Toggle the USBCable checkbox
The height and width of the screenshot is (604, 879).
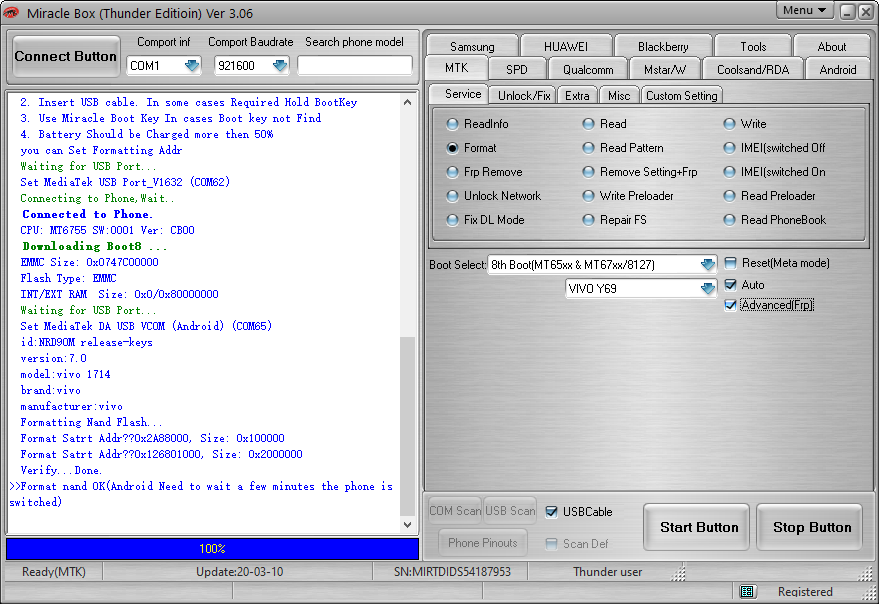tap(552, 511)
